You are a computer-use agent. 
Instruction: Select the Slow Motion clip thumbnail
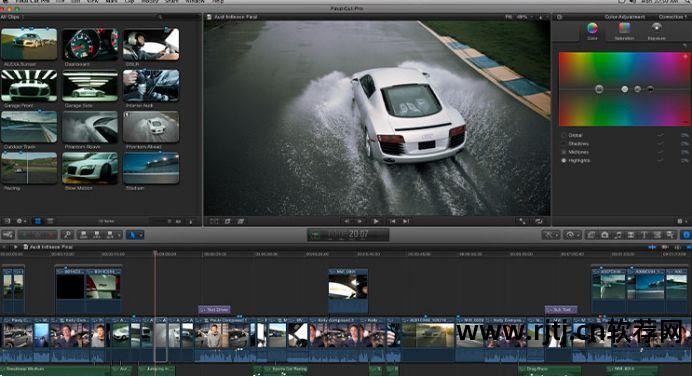(90, 168)
